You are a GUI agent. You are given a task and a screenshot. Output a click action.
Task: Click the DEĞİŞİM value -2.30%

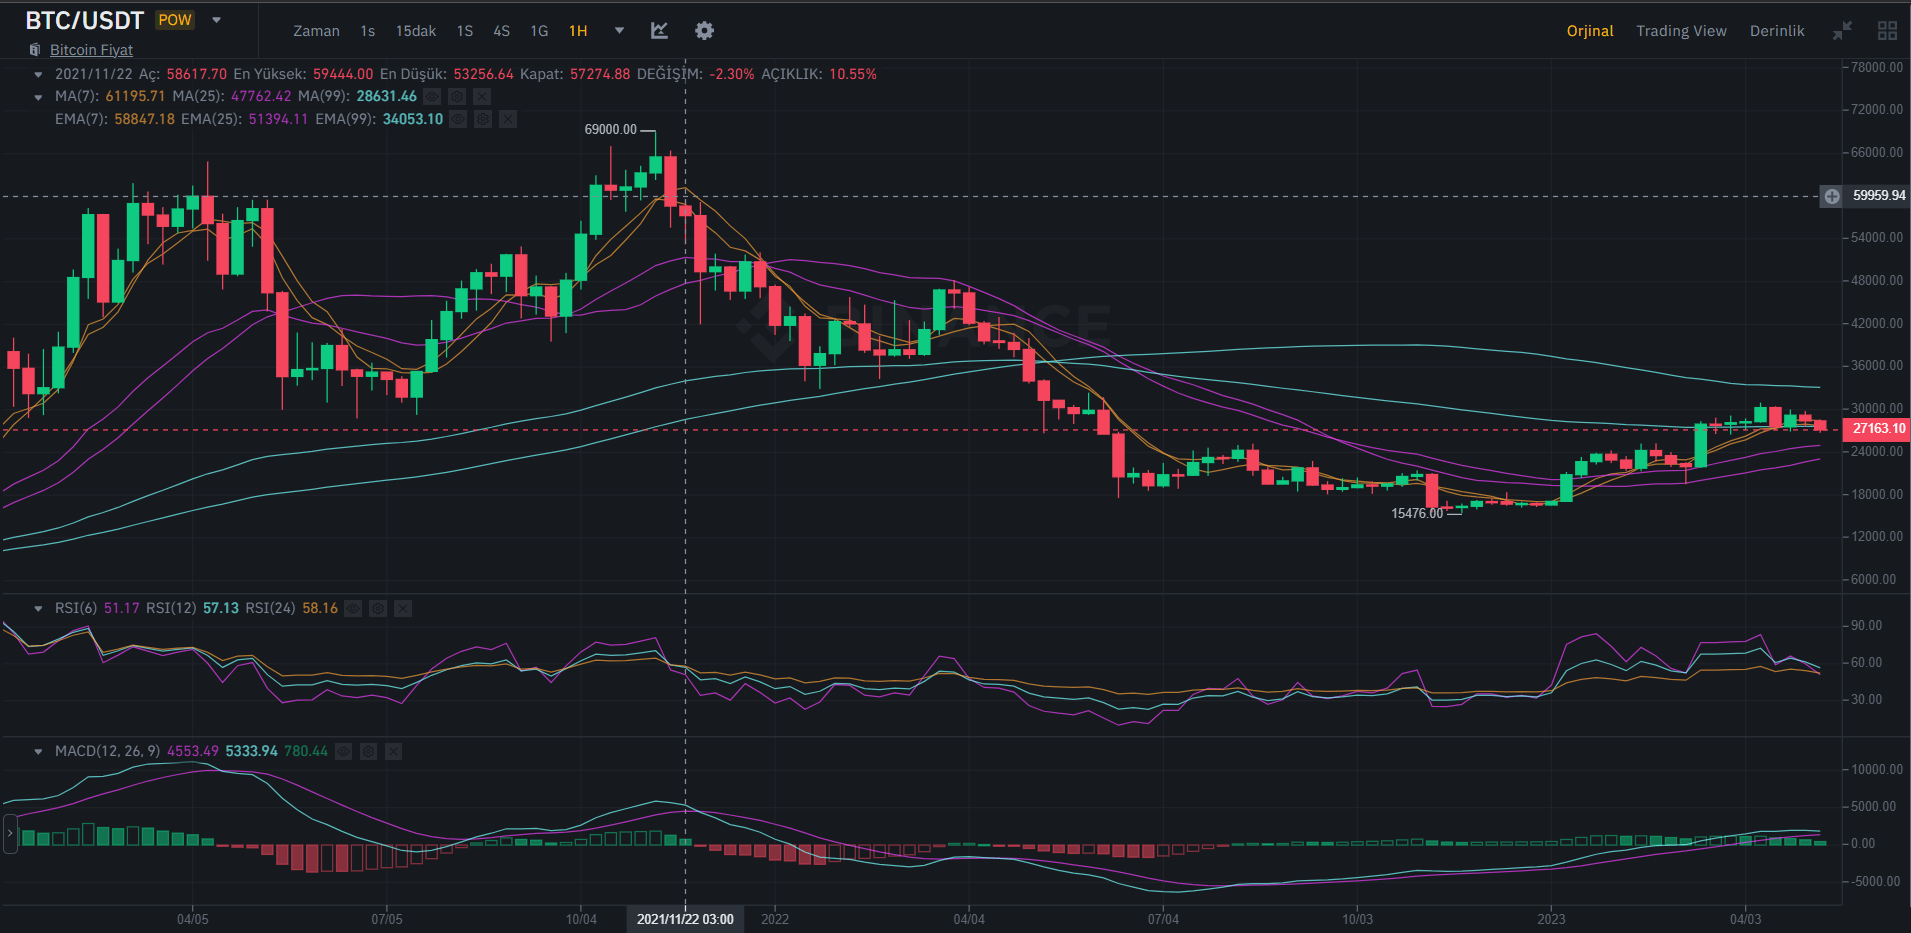pos(732,75)
